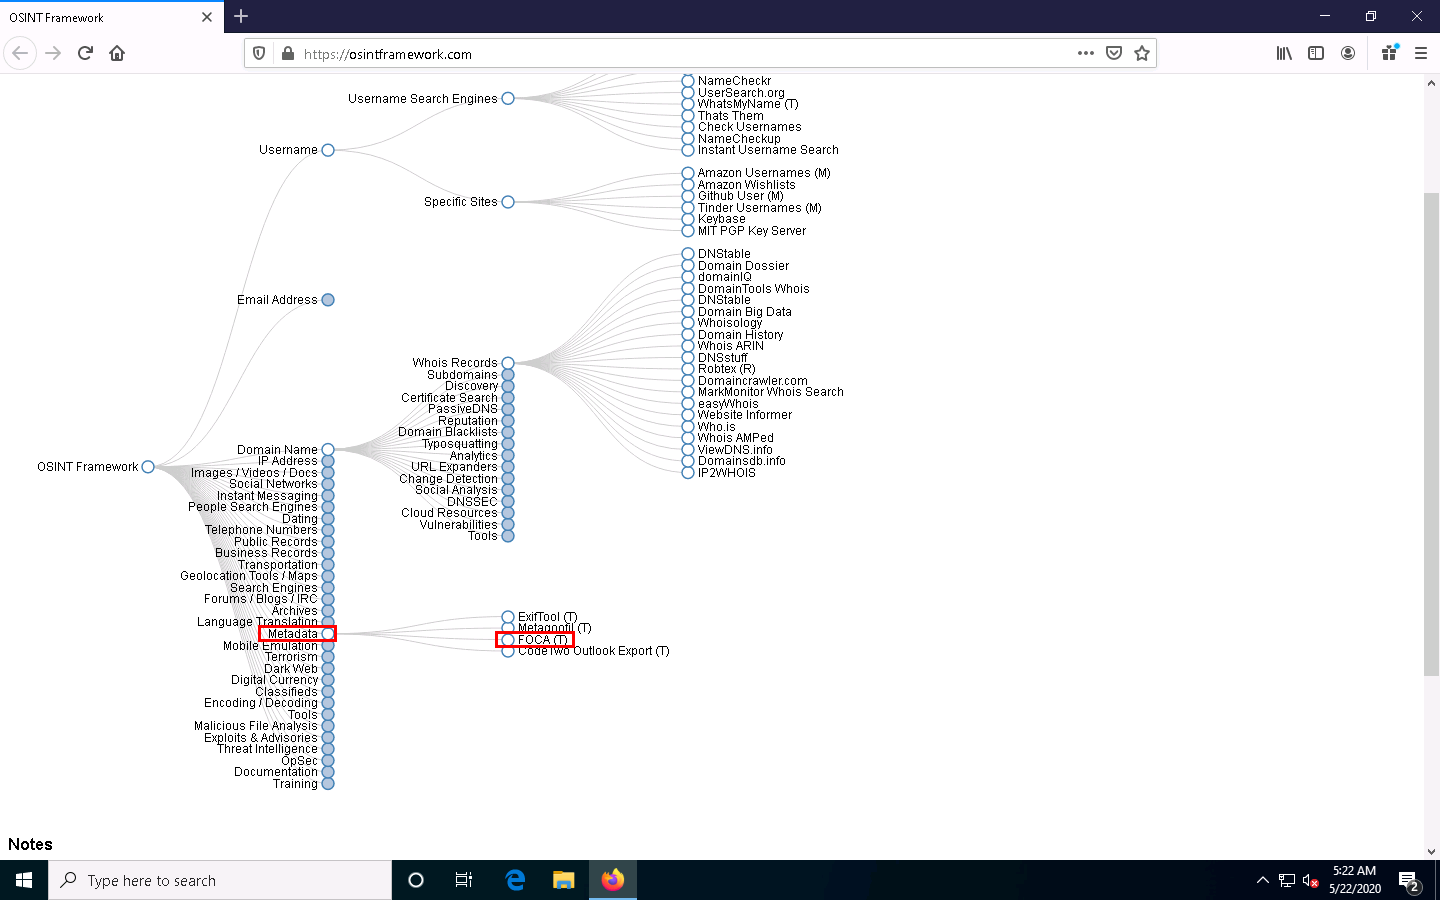Expand the IP Address node
1440x900 pixels.
pyautogui.click(x=328, y=461)
